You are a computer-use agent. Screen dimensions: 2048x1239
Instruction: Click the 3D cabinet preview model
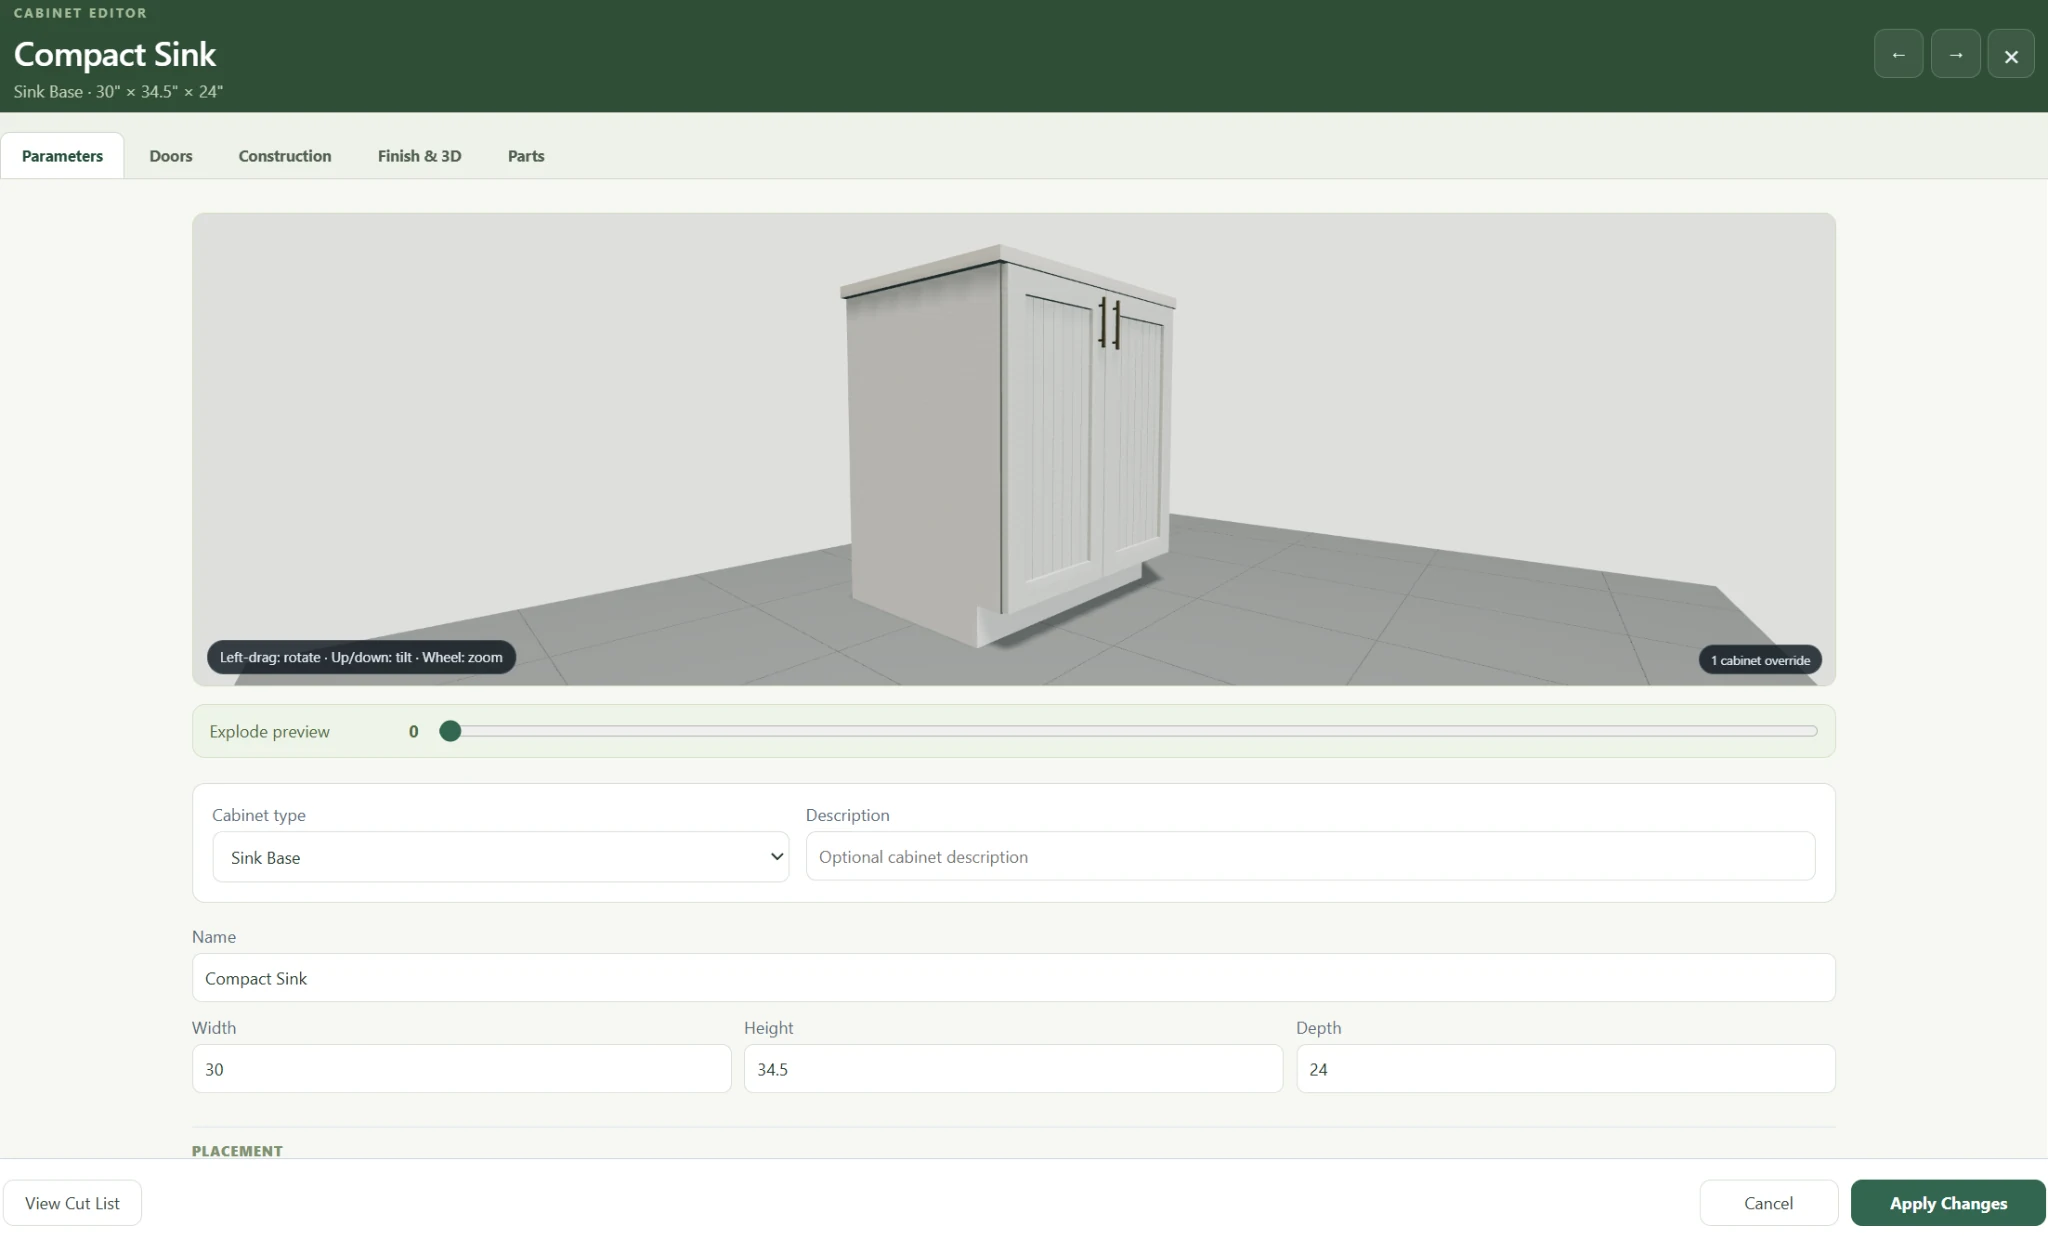pos(1008,445)
